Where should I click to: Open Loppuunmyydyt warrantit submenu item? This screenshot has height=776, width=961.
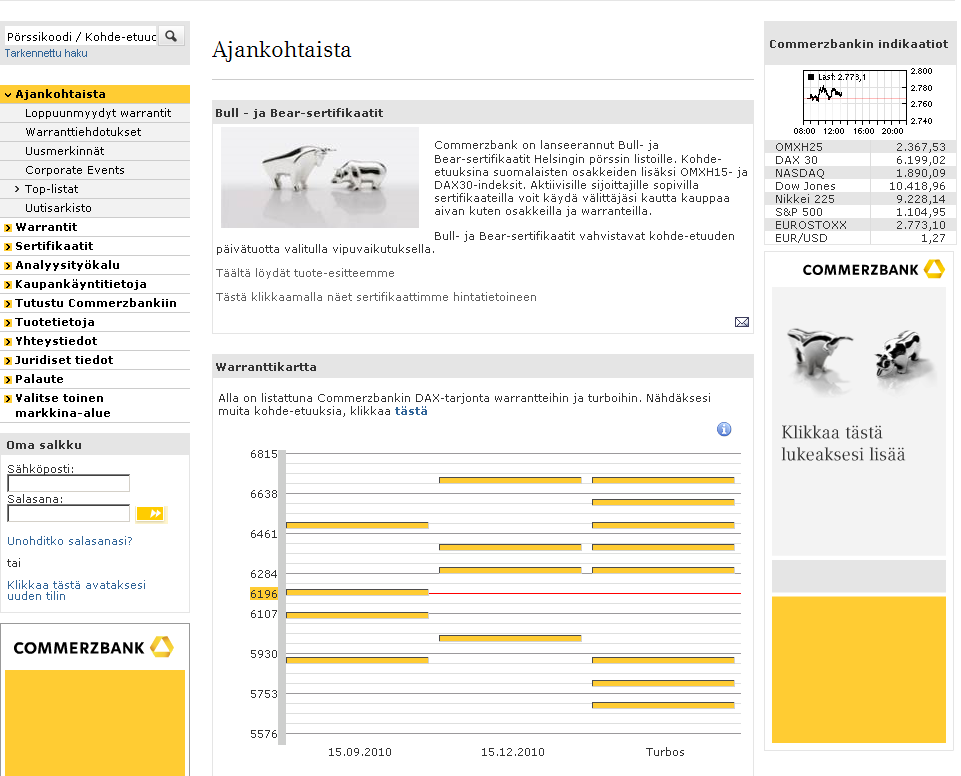97,113
